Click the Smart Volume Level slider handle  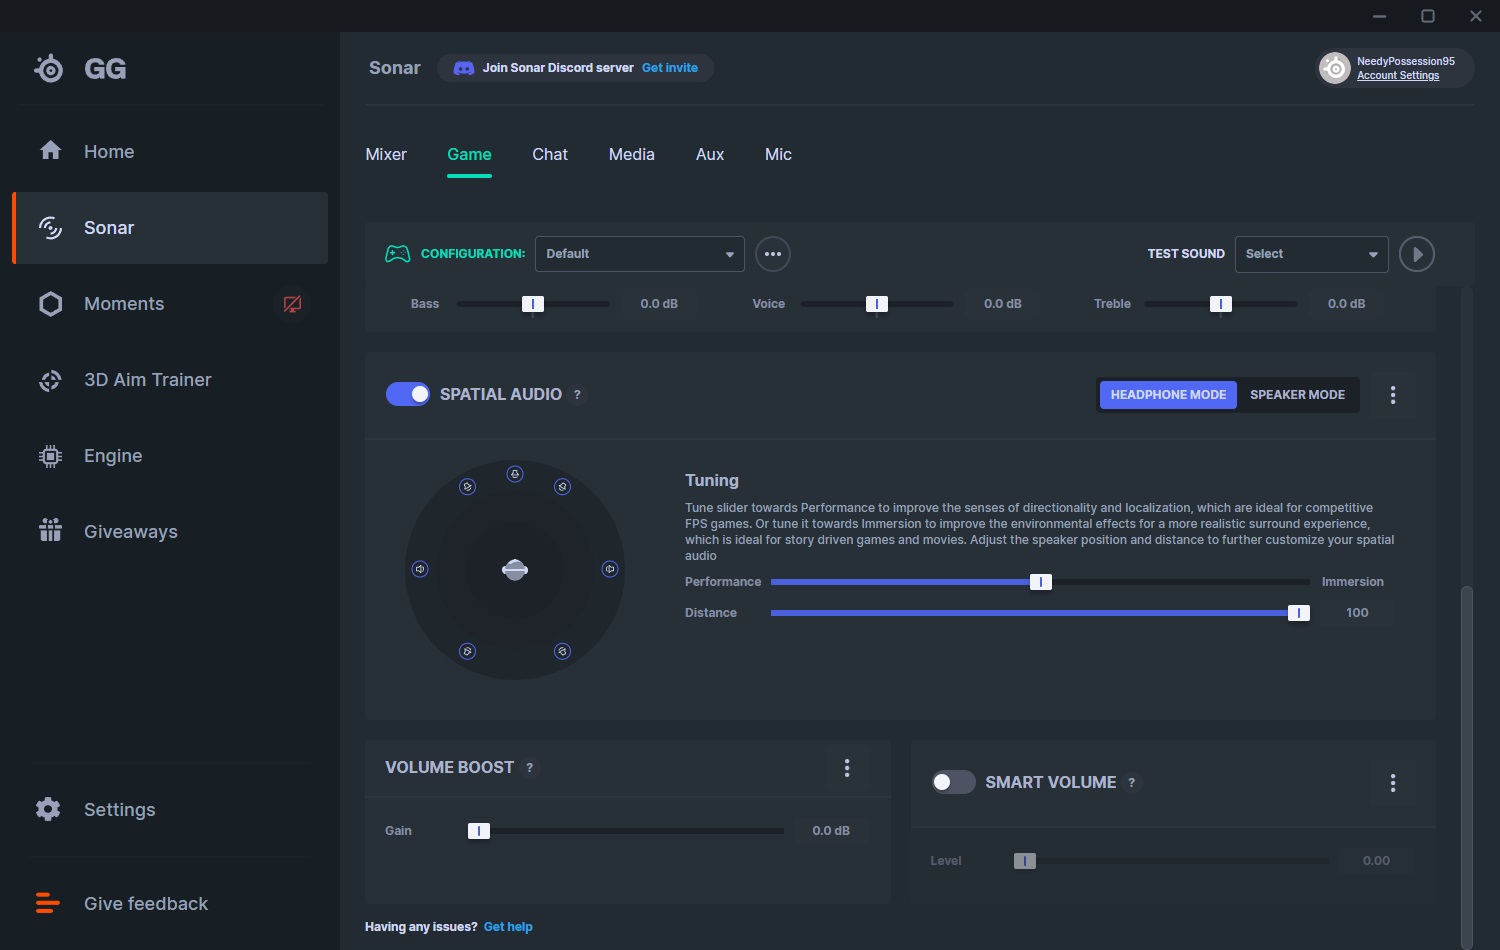click(1025, 861)
